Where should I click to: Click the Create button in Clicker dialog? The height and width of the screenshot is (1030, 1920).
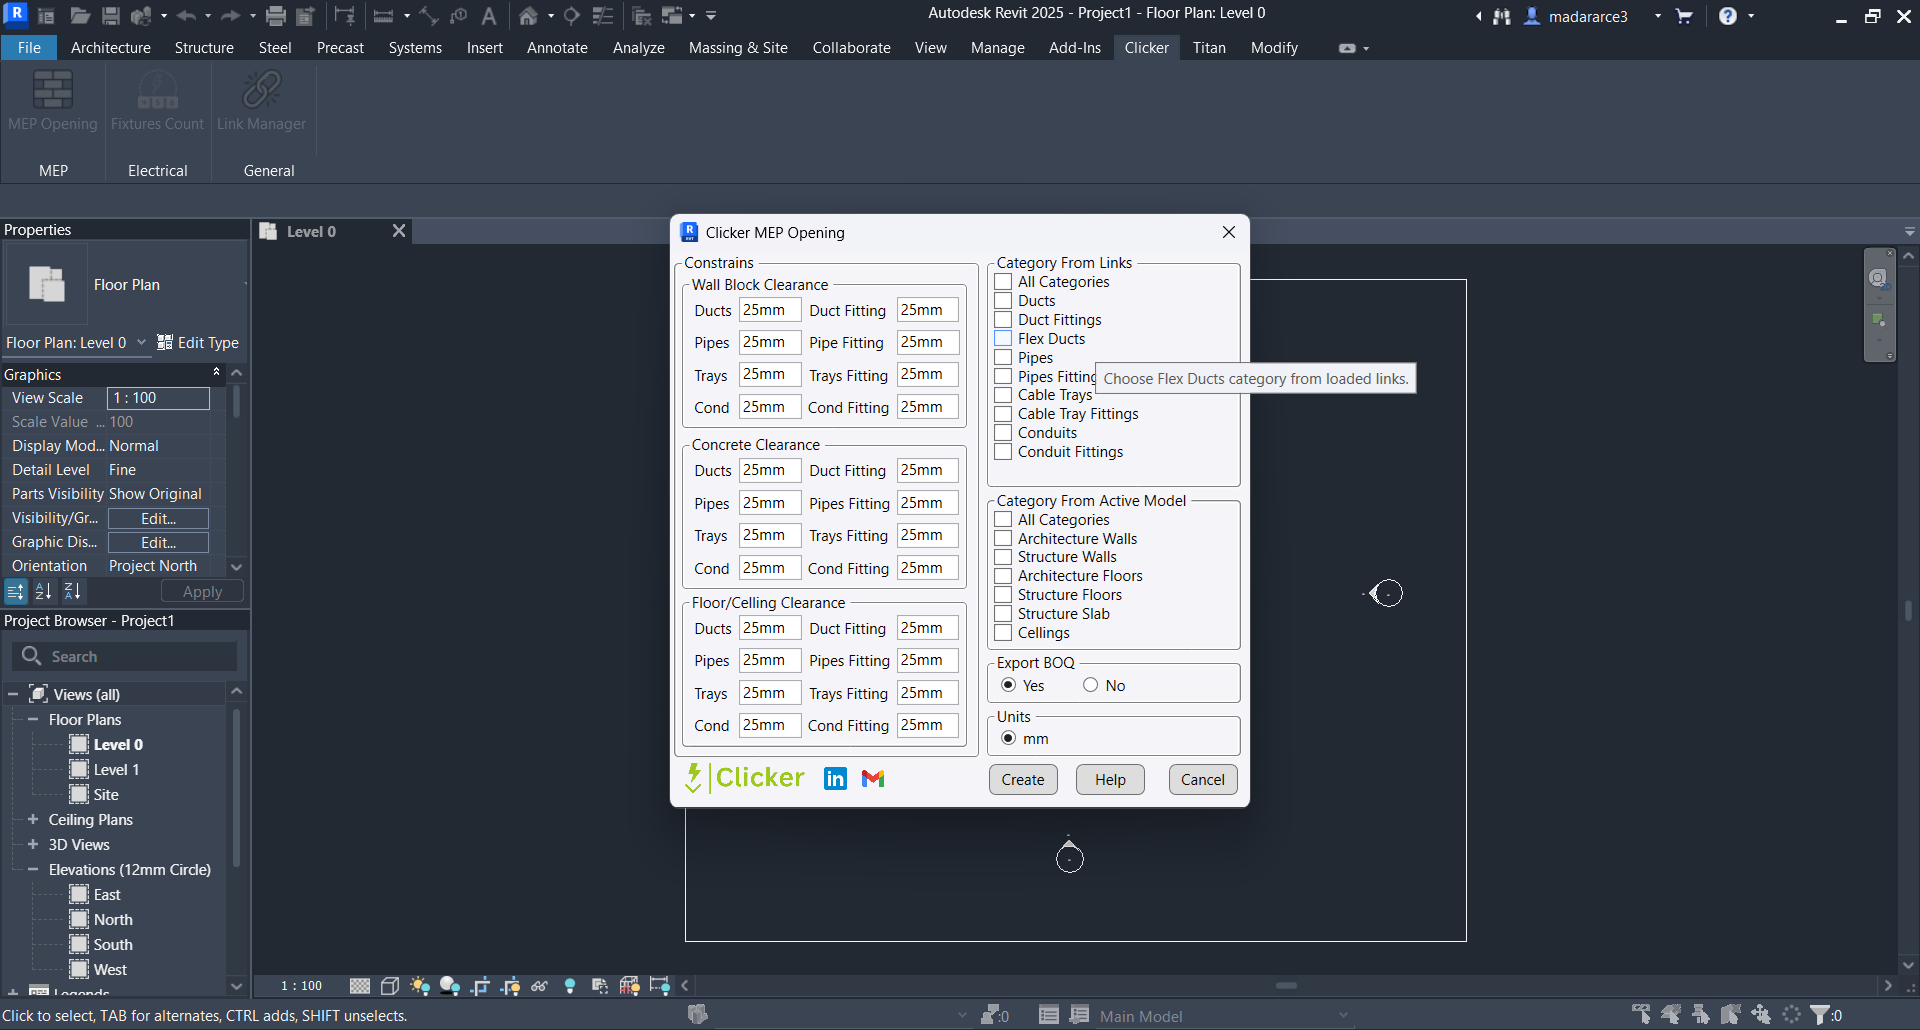coord(1023,780)
